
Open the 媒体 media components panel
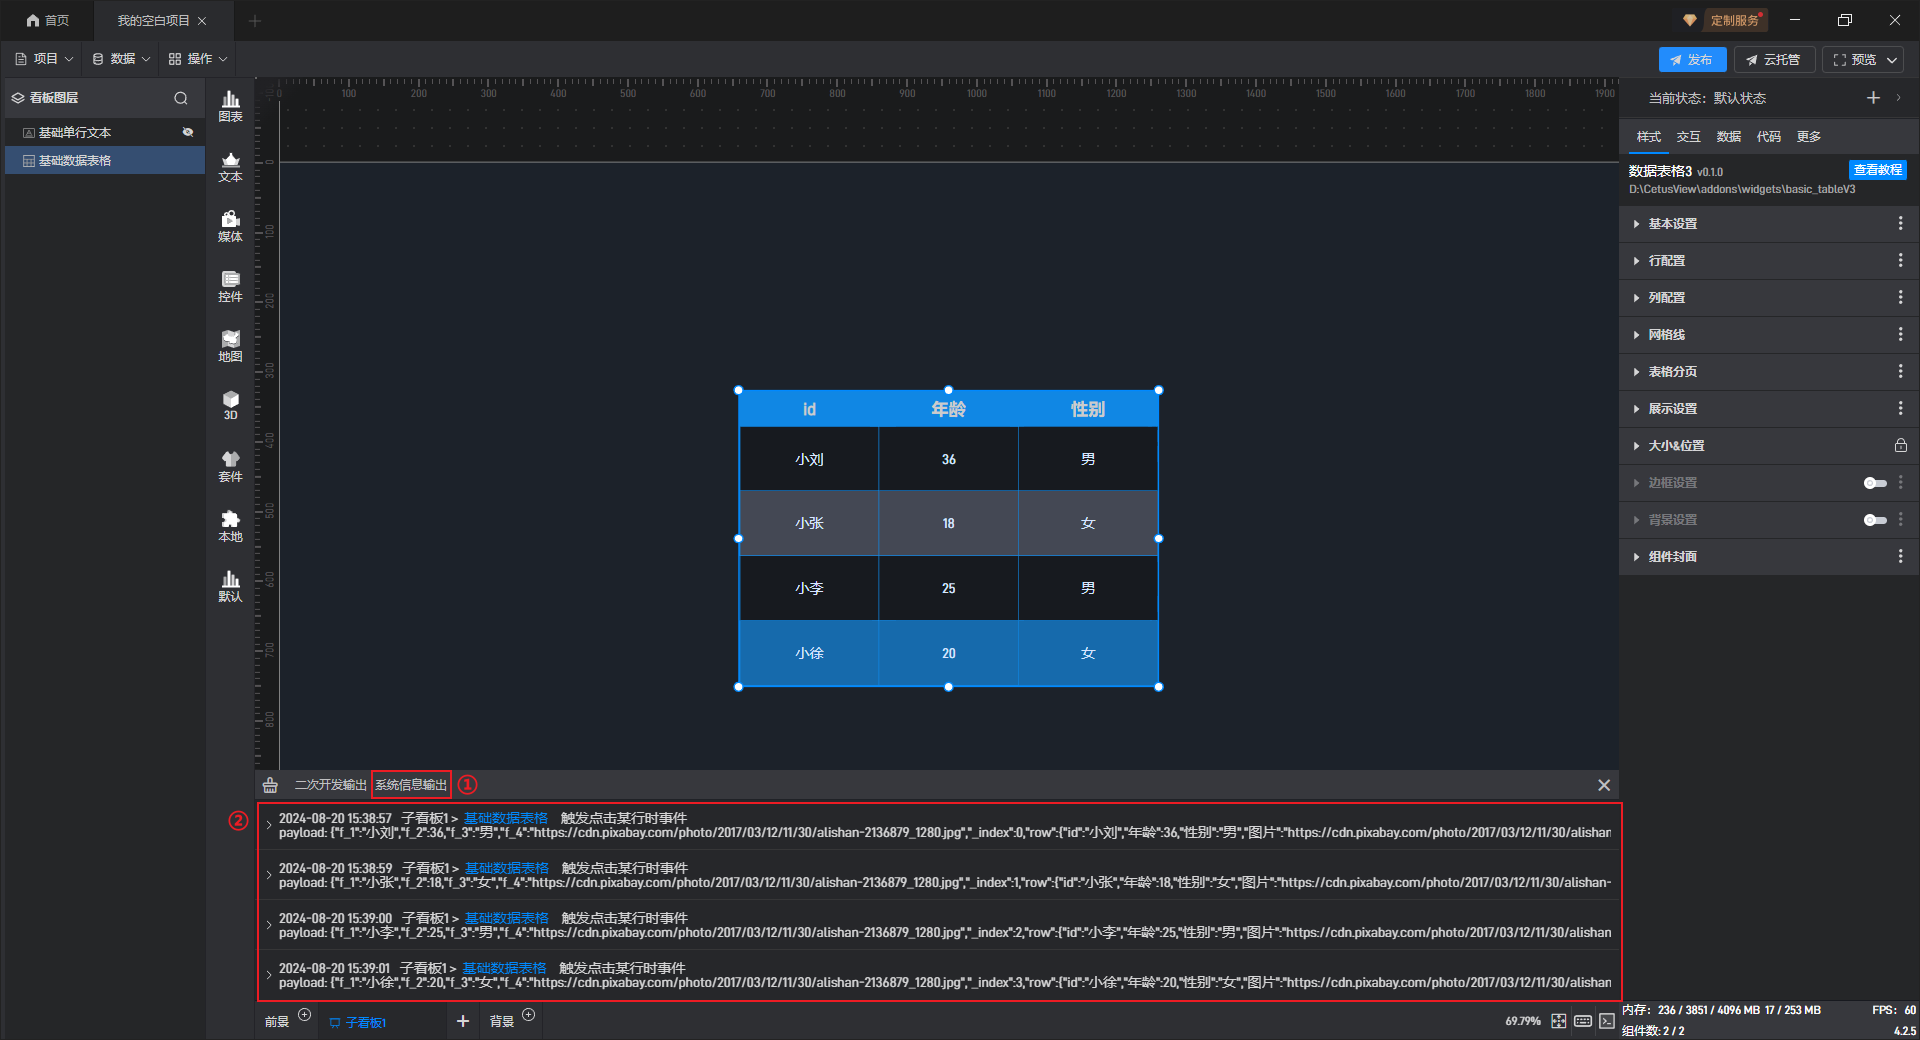pos(230,226)
